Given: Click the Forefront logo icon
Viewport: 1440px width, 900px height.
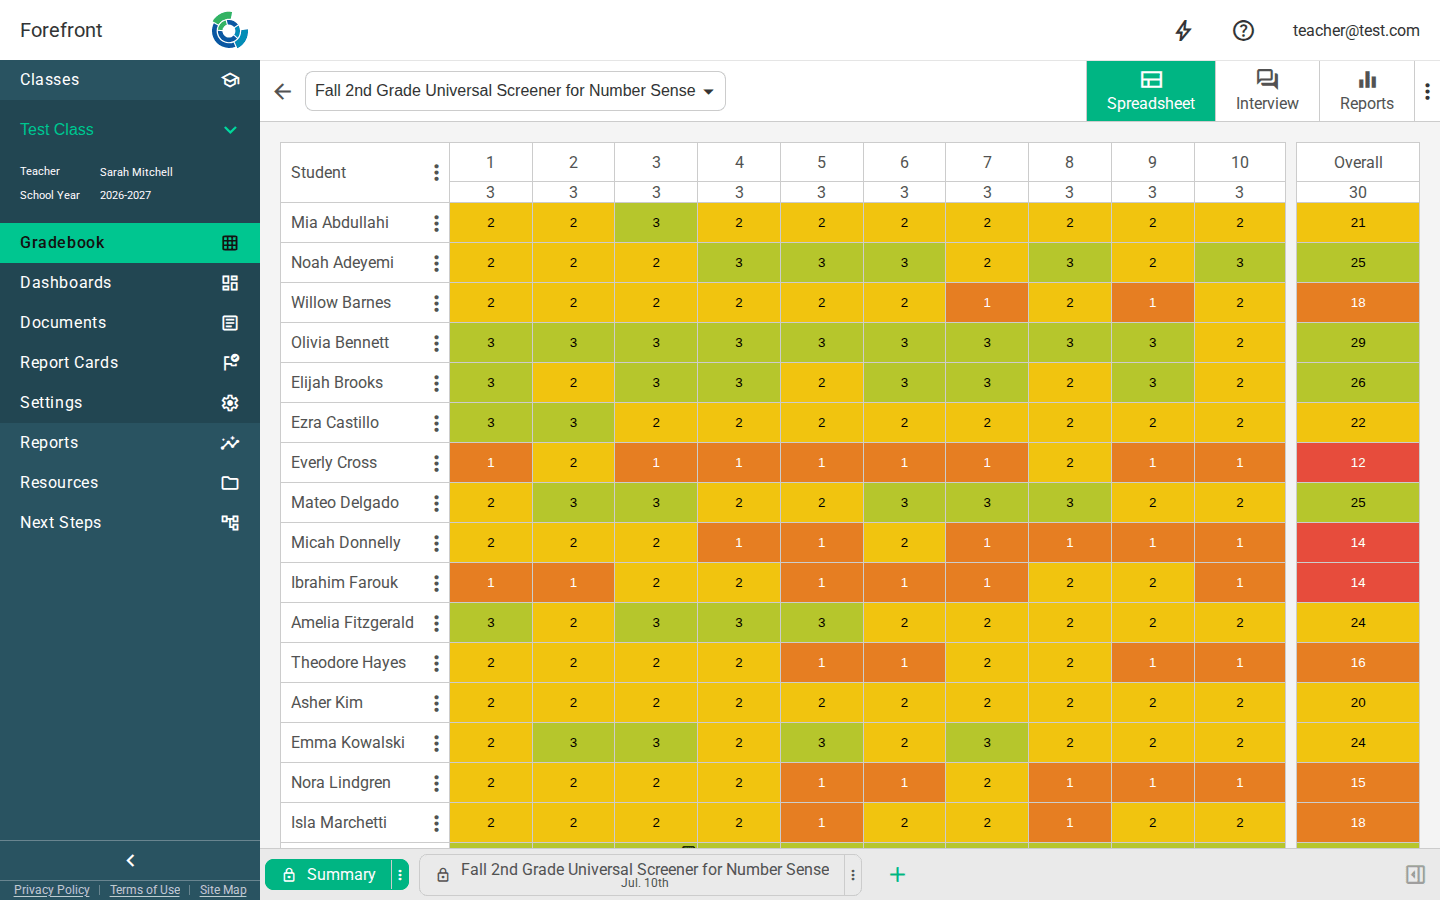Looking at the screenshot, I should click(x=230, y=30).
